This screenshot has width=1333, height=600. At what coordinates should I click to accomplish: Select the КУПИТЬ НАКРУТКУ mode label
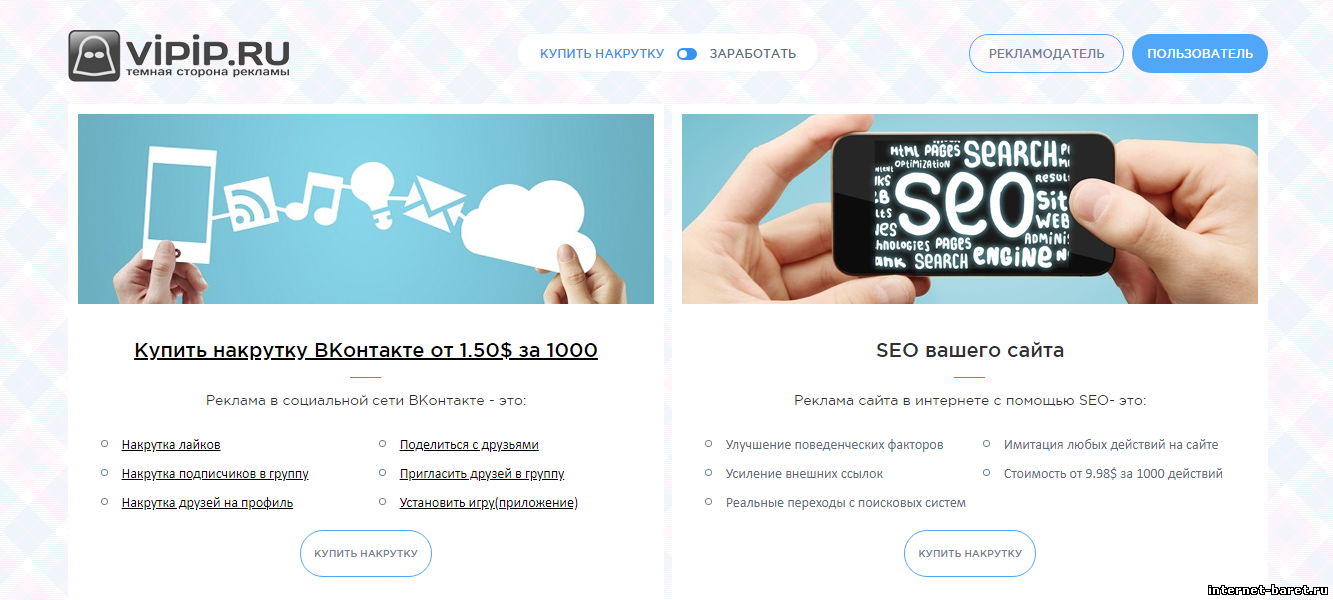click(602, 54)
